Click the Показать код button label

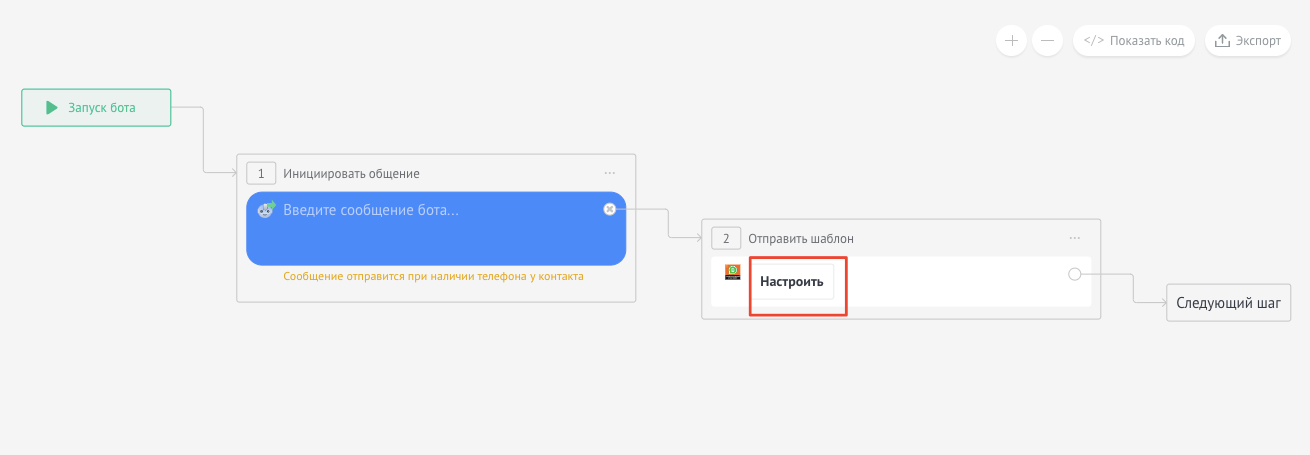(1146, 41)
